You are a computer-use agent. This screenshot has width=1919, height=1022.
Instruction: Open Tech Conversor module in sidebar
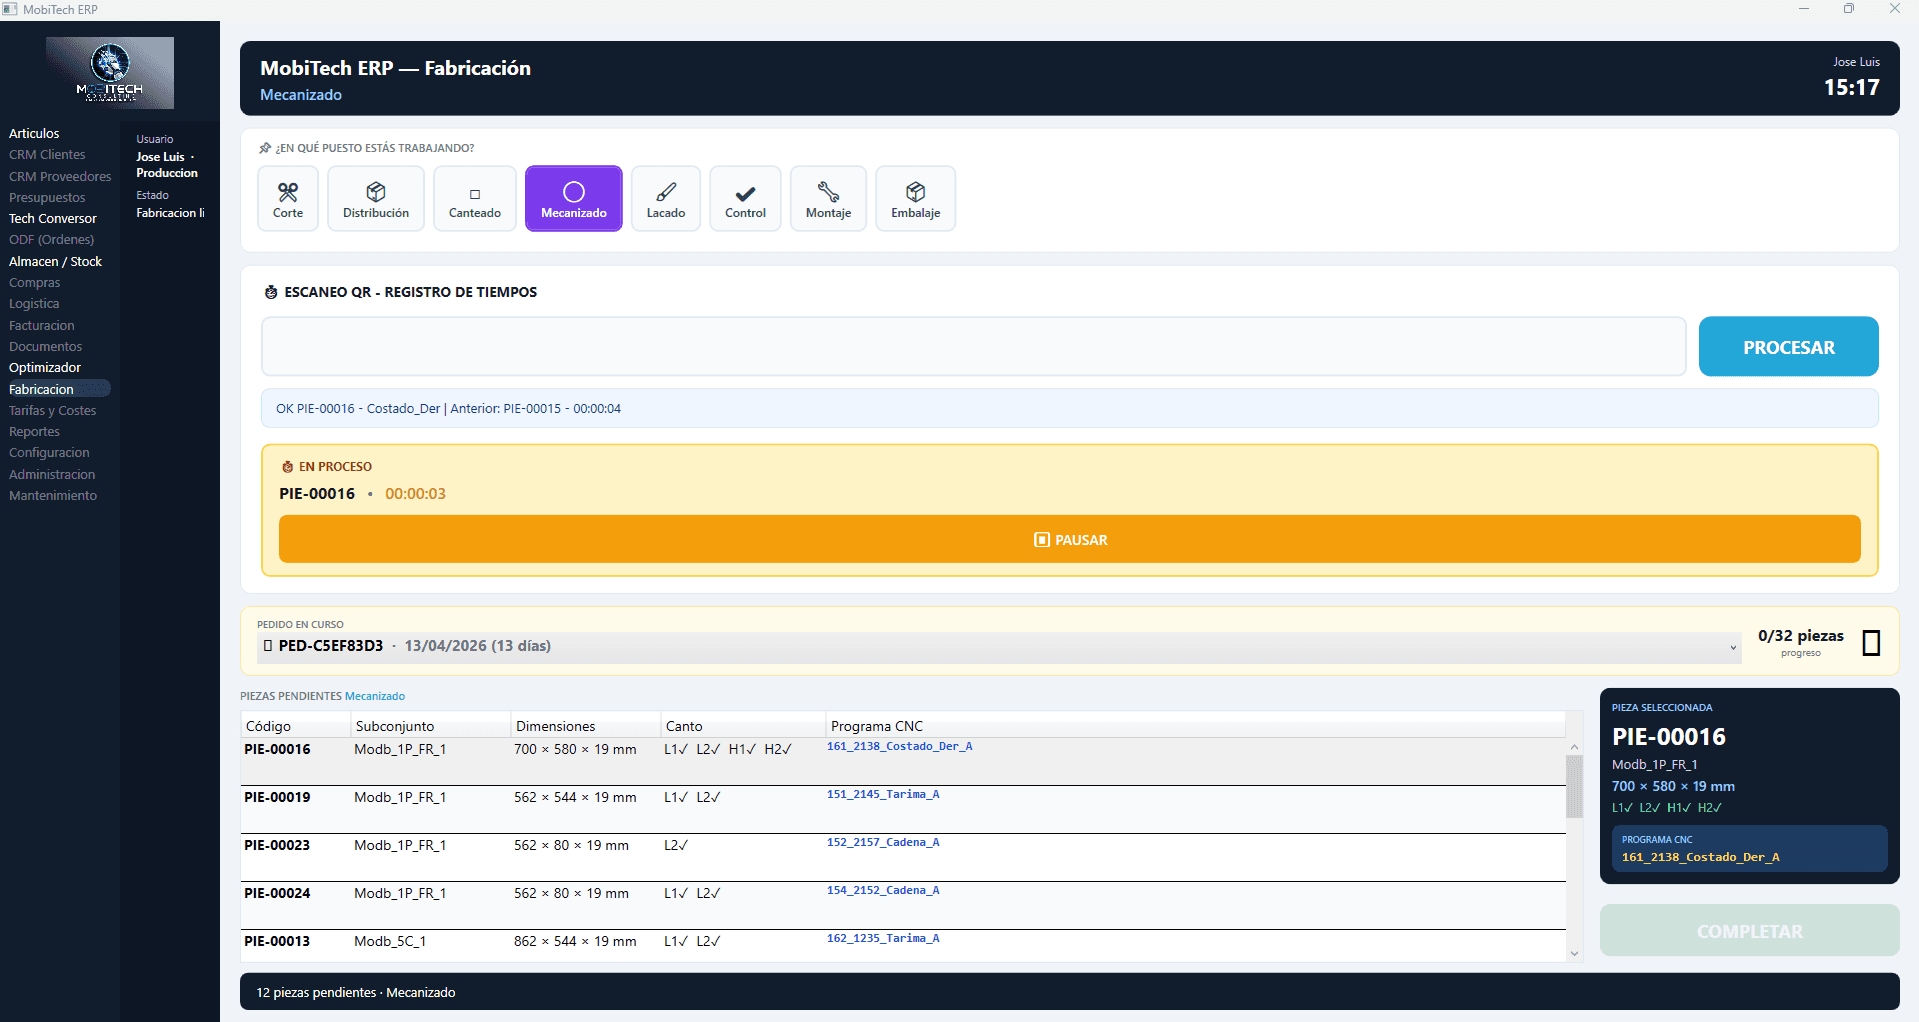(x=53, y=219)
